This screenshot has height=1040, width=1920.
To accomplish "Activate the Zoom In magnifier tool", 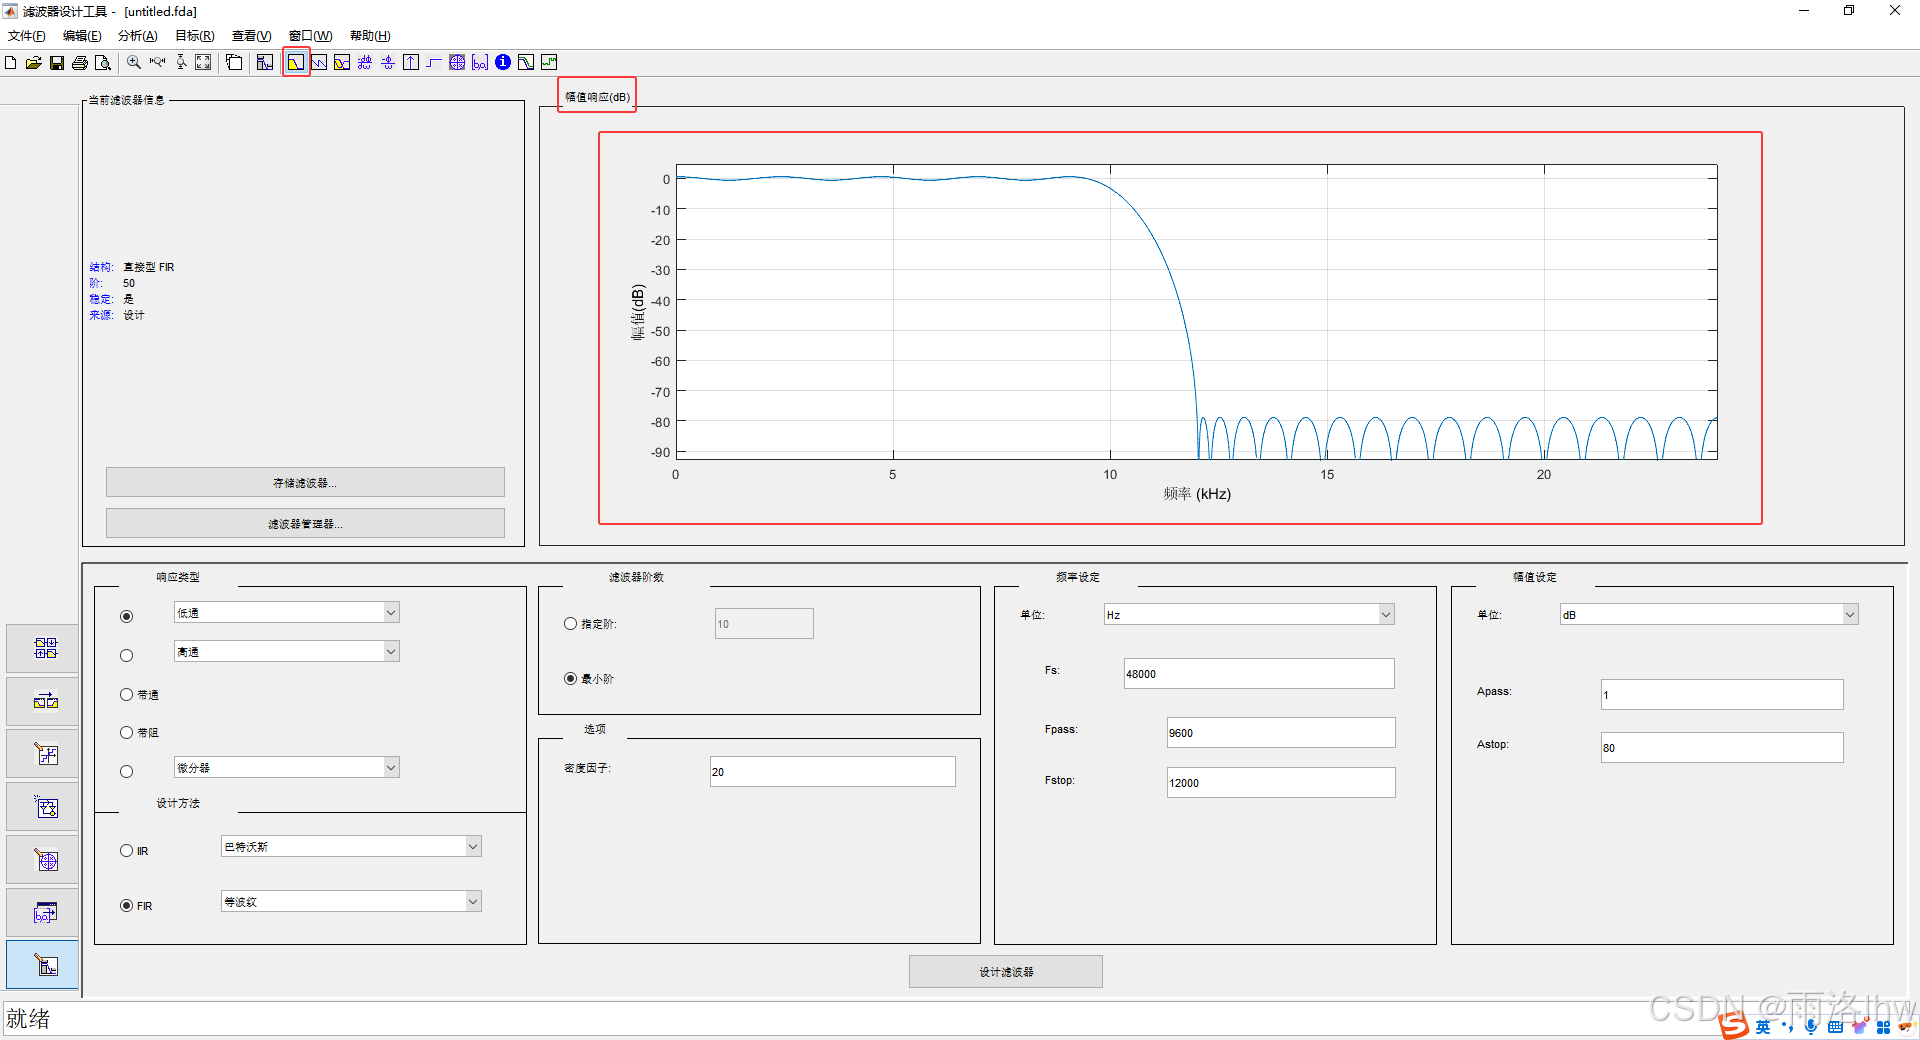I will point(134,63).
